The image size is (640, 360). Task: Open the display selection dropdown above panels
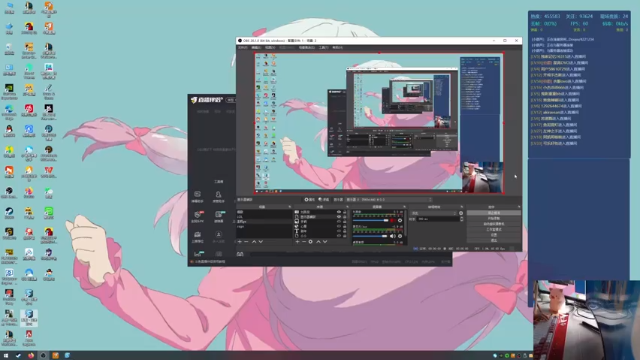pyautogui.click(x=389, y=200)
